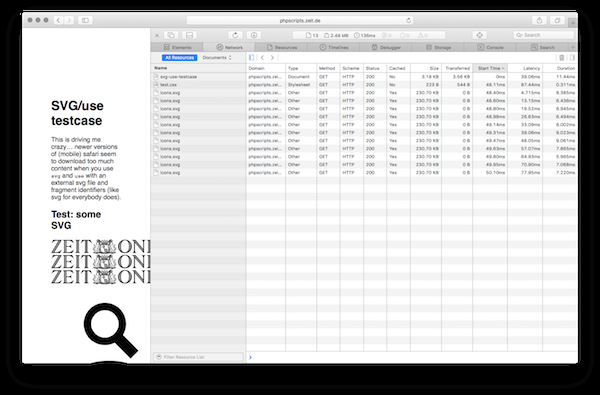This screenshot has height=395, width=600.
Task: Click magnifier SVG image on page
Action: (110, 330)
